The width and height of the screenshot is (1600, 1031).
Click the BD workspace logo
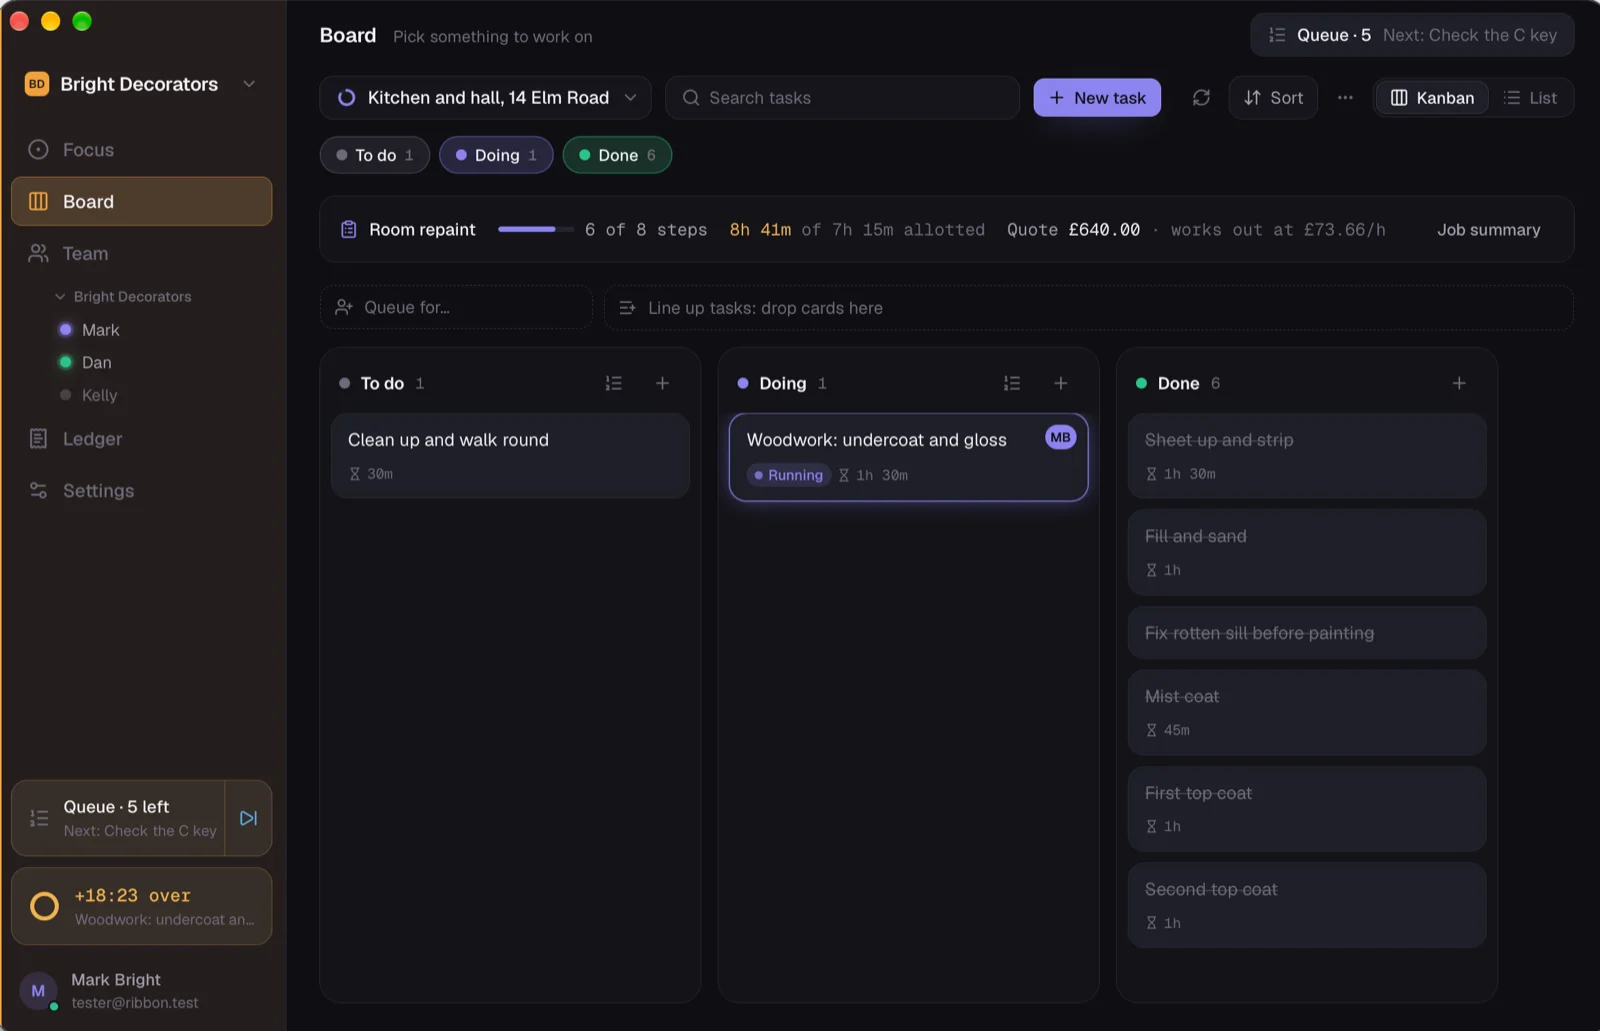pyautogui.click(x=37, y=84)
